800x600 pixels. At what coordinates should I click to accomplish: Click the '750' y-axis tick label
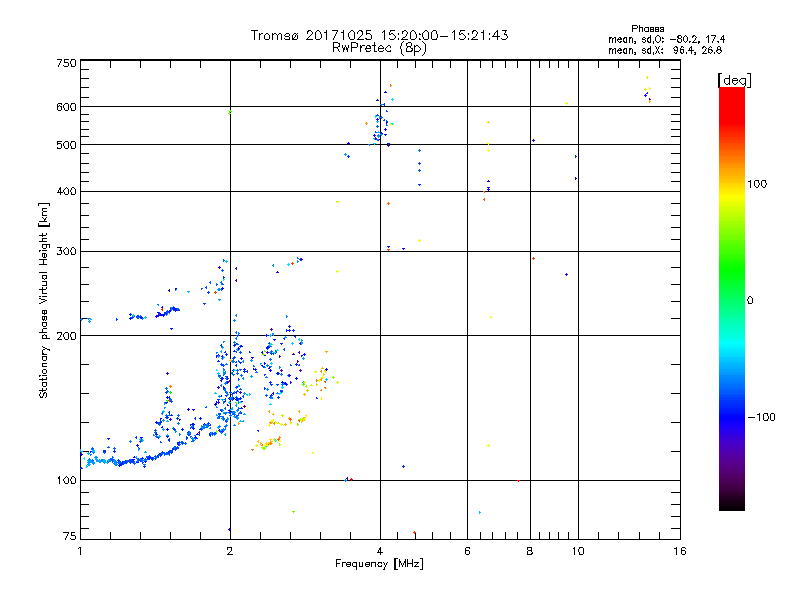click(x=66, y=63)
